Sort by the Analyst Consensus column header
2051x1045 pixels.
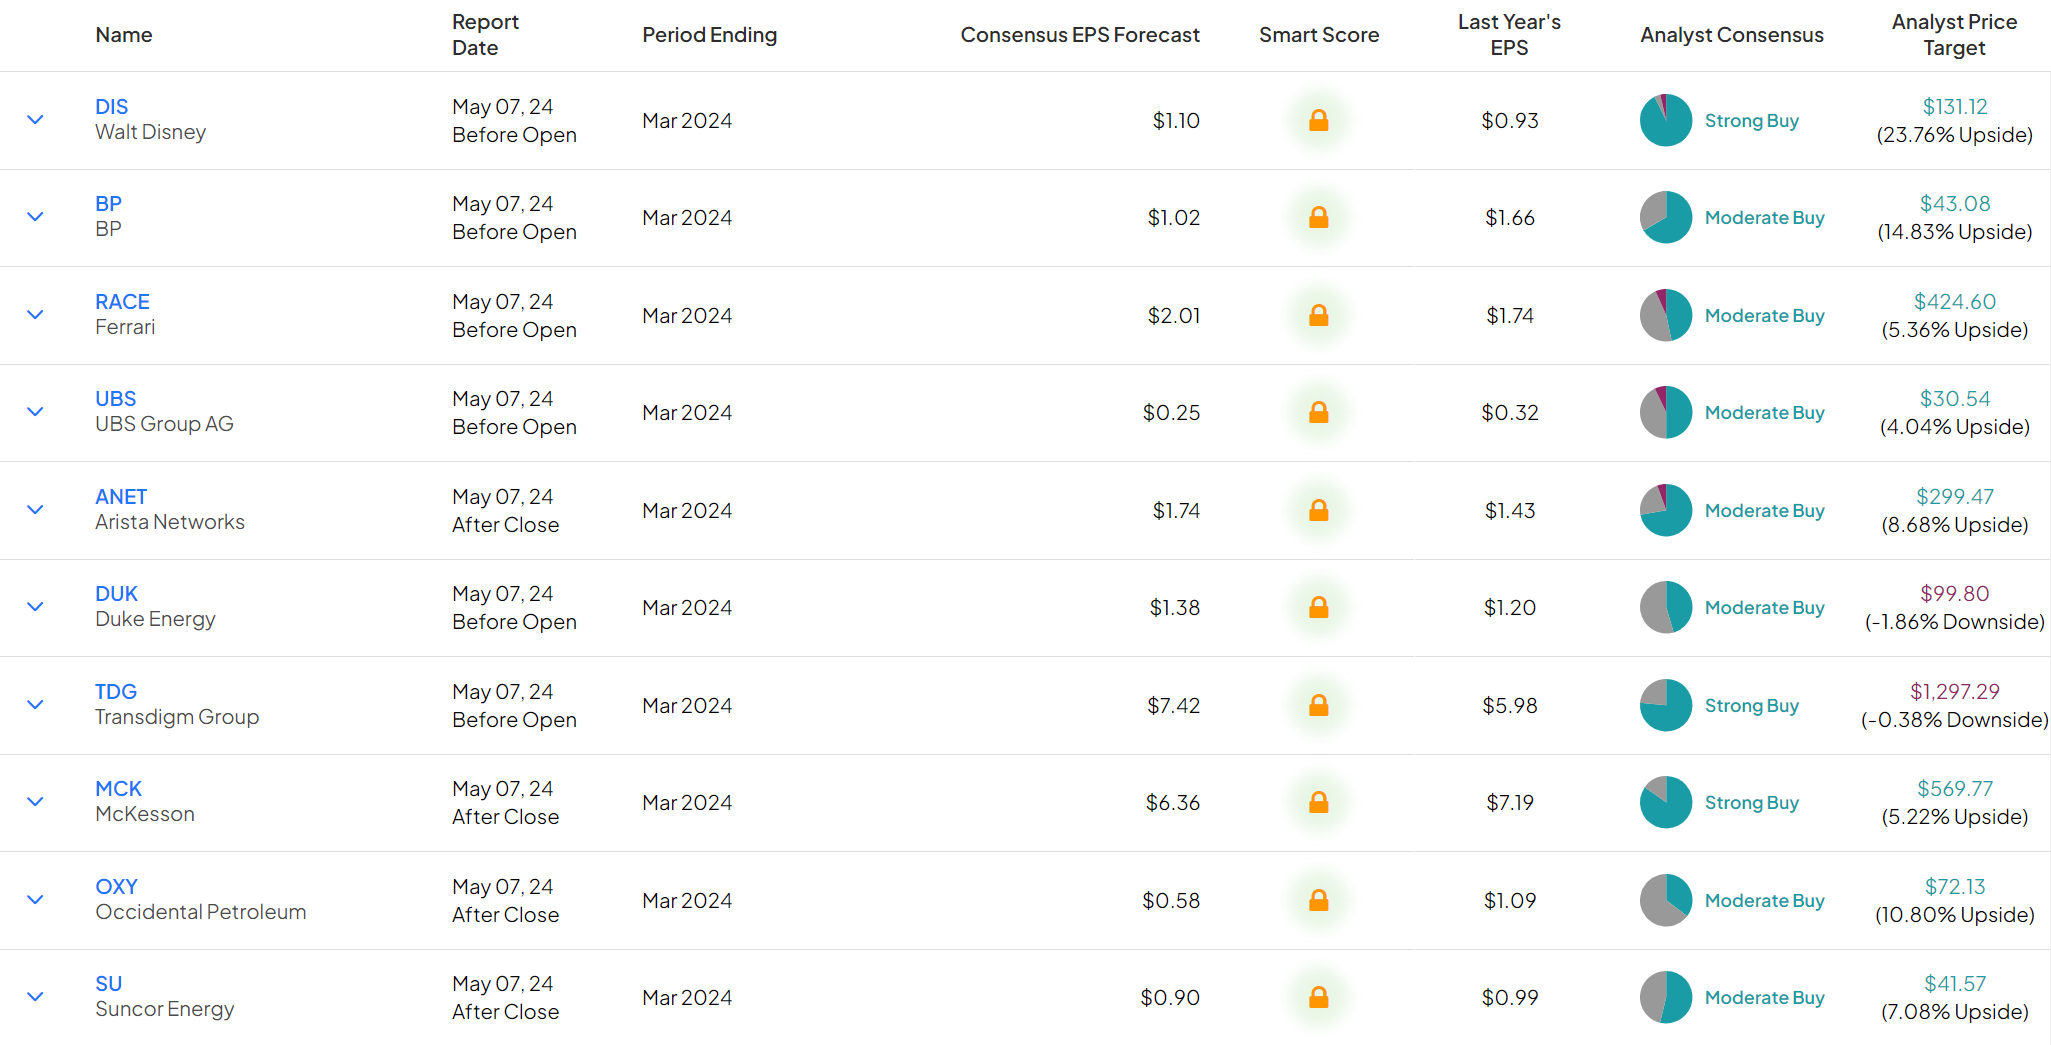pos(1732,35)
